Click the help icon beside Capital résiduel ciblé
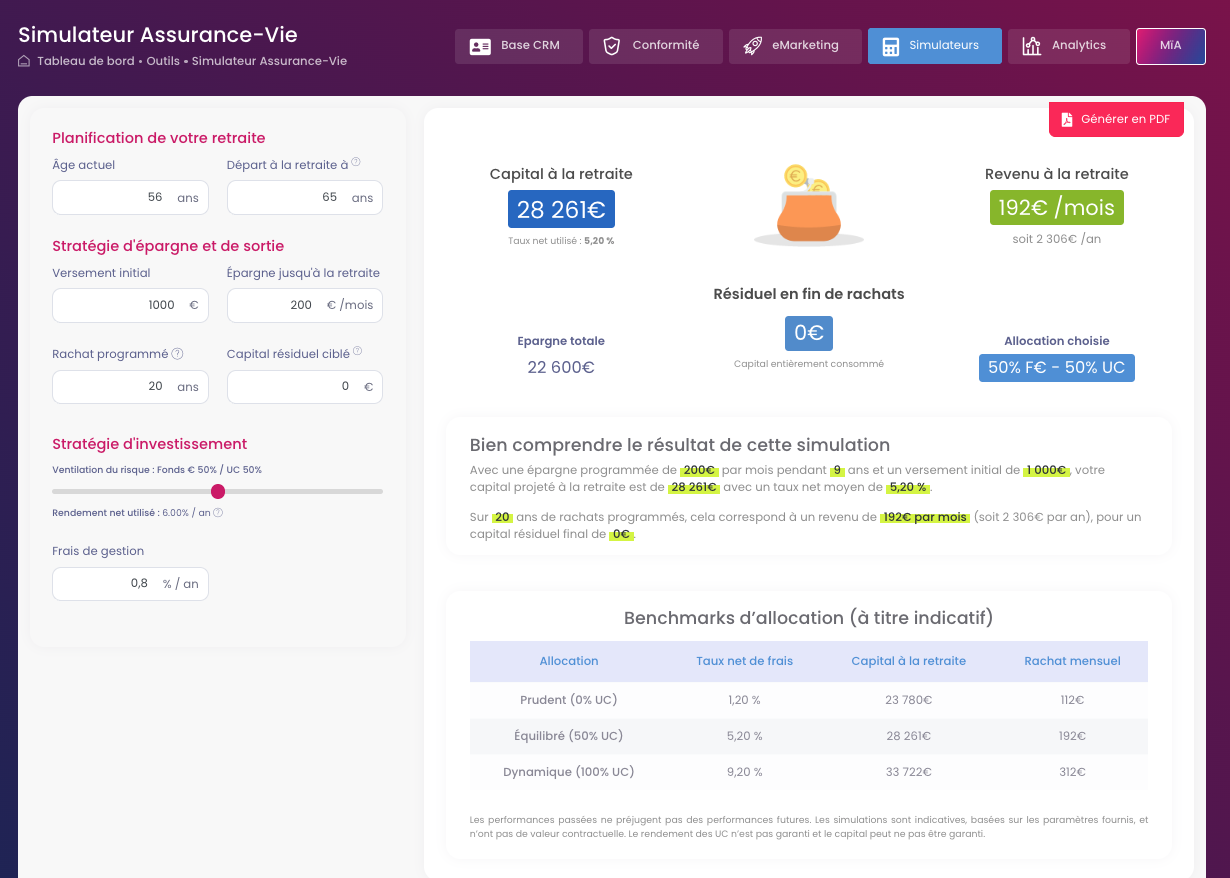 (x=357, y=351)
